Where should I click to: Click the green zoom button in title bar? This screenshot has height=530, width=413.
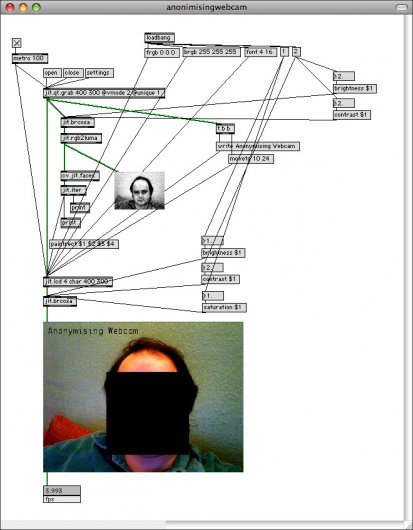[36, 7]
